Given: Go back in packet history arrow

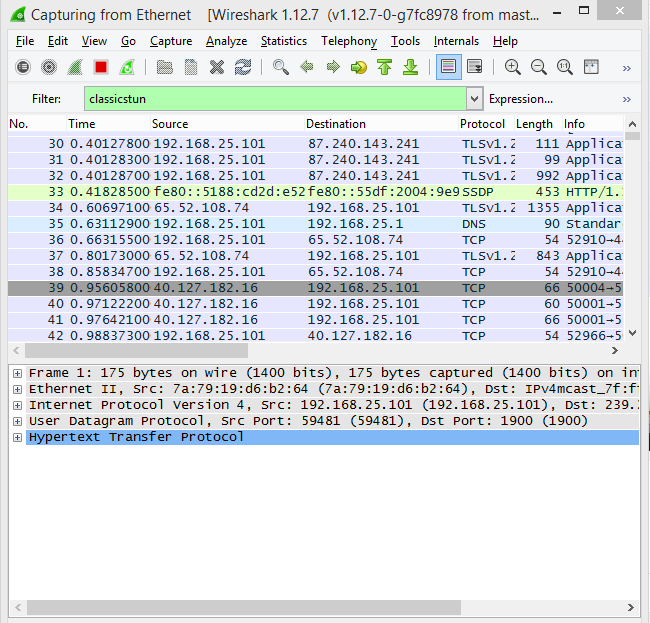Looking at the screenshot, I should pyautogui.click(x=307, y=67).
